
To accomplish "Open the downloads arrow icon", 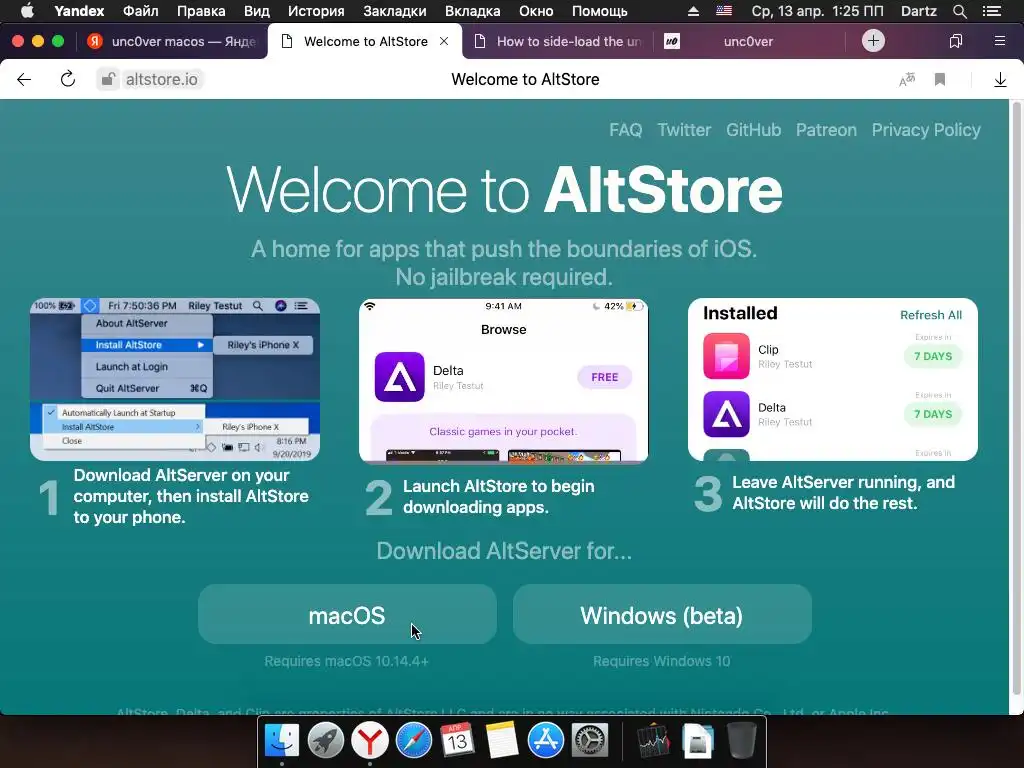I will click(x=1000, y=80).
